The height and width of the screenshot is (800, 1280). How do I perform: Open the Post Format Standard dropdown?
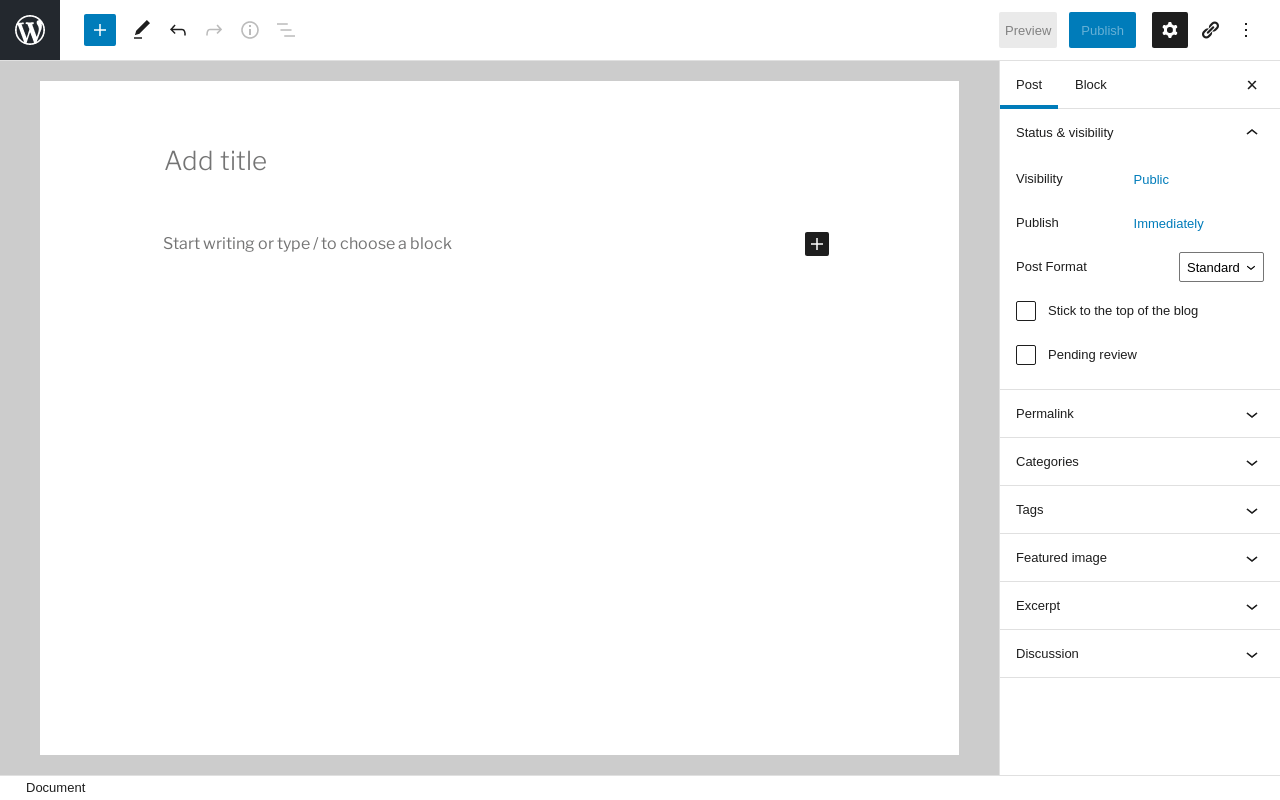(x=1221, y=267)
